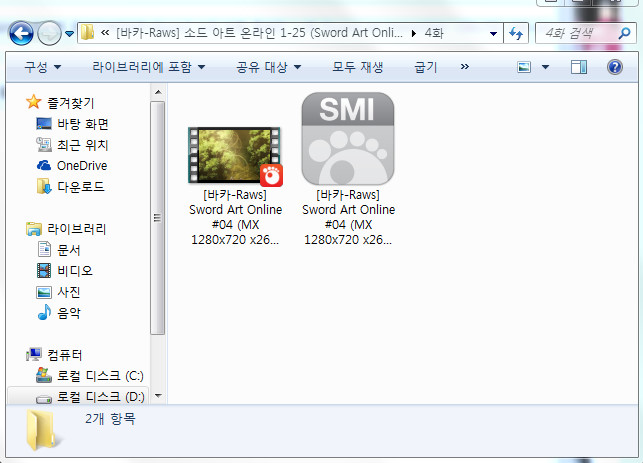This screenshot has width=643, height=463.
Task: Click the SMI file name text
Action: pos(348,217)
